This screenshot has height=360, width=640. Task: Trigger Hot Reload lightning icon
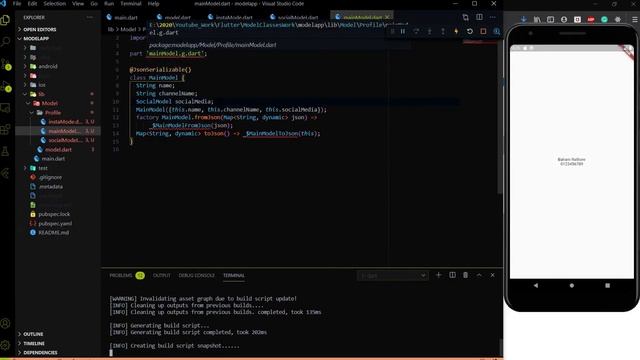coord(456,31)
